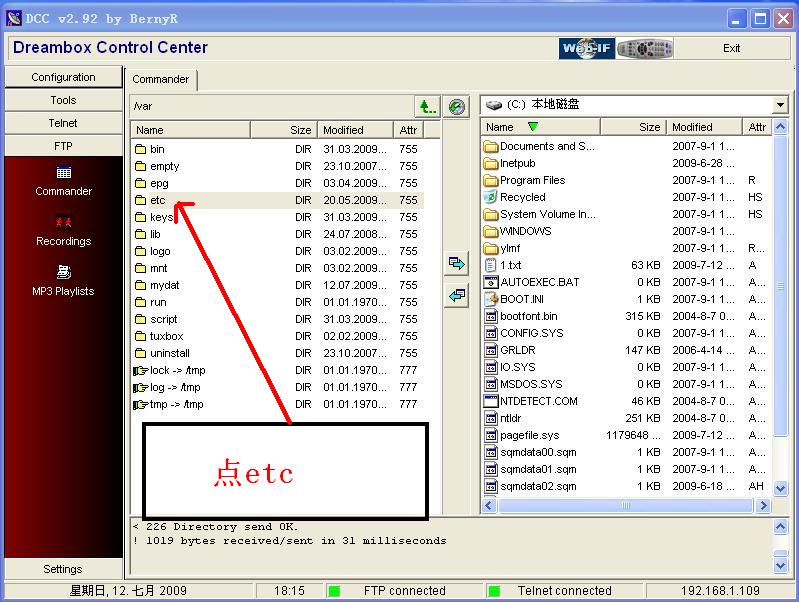Screen dimensions: 799x602
Task: Sort local list by Attr column
Action: click(x=757, y=127)
